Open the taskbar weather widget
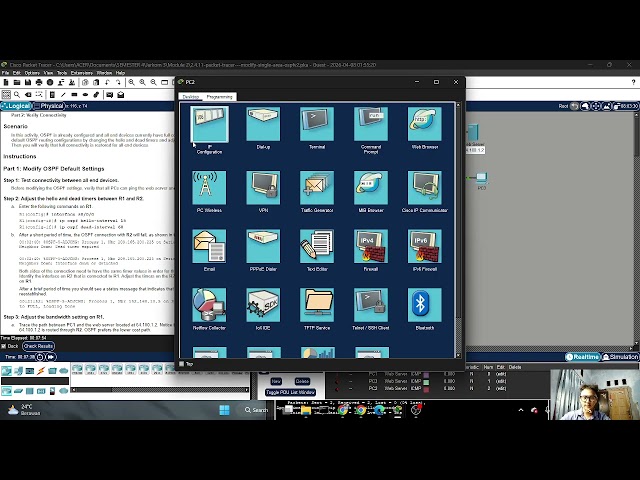This screenshot has height=480, width=640. click(x=24, y=410)
